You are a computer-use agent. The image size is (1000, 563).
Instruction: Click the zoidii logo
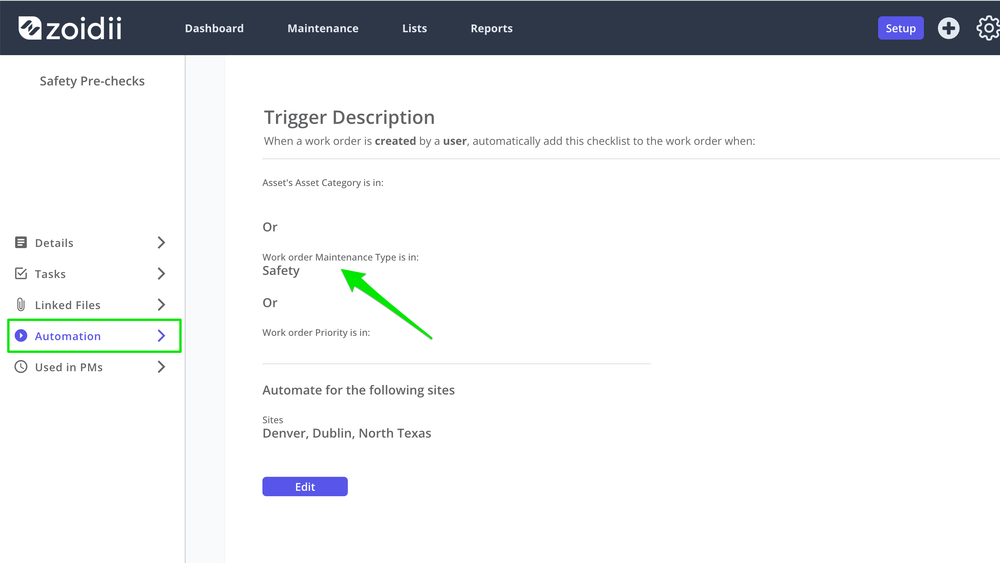pyautogui.click(x=70, y=28)
